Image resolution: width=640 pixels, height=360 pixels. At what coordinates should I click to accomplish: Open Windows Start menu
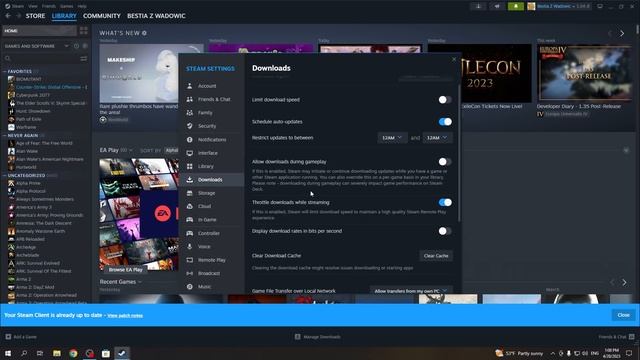pyautogui.click(x=8, y=353)
